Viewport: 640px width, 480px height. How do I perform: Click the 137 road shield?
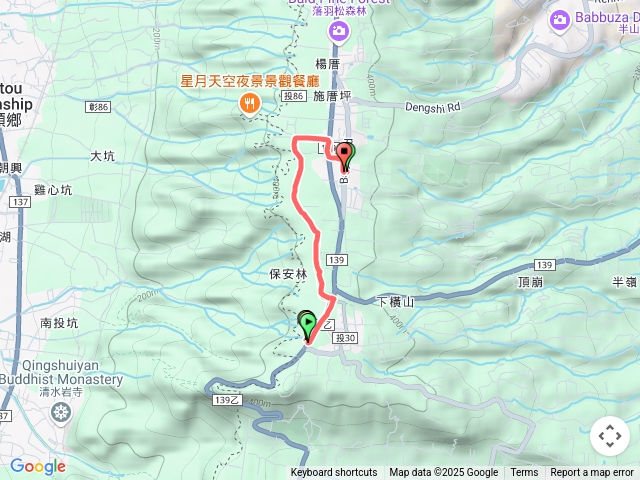tap(20, 202)
